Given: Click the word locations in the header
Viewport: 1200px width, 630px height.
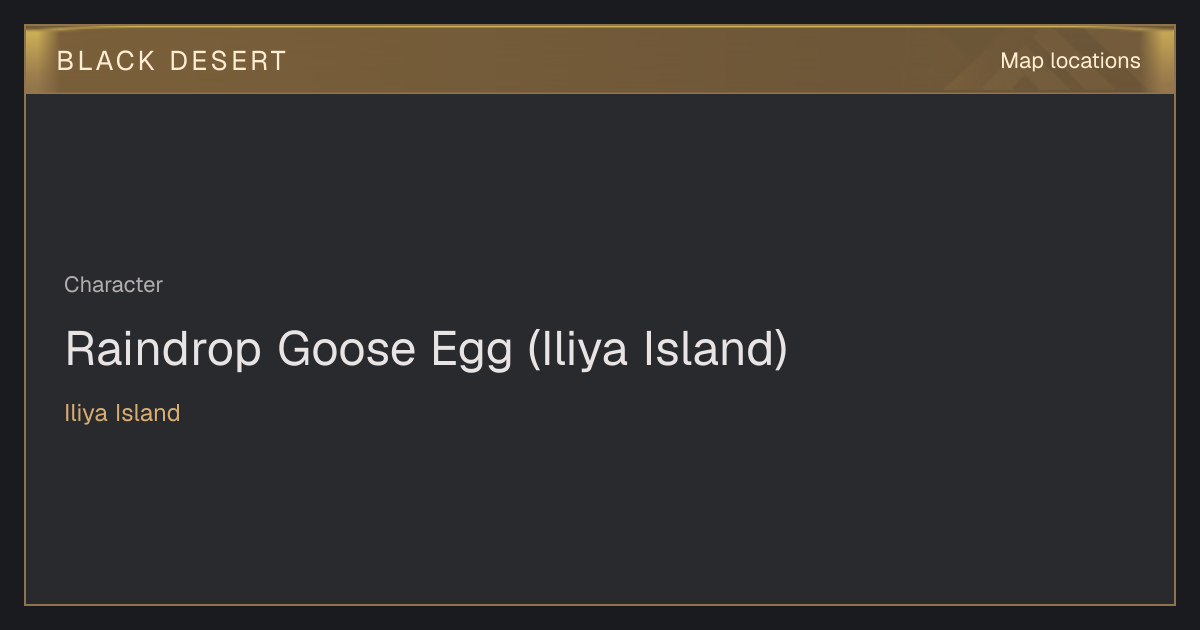Looking at the screenshot, I should coord(1095,61).
